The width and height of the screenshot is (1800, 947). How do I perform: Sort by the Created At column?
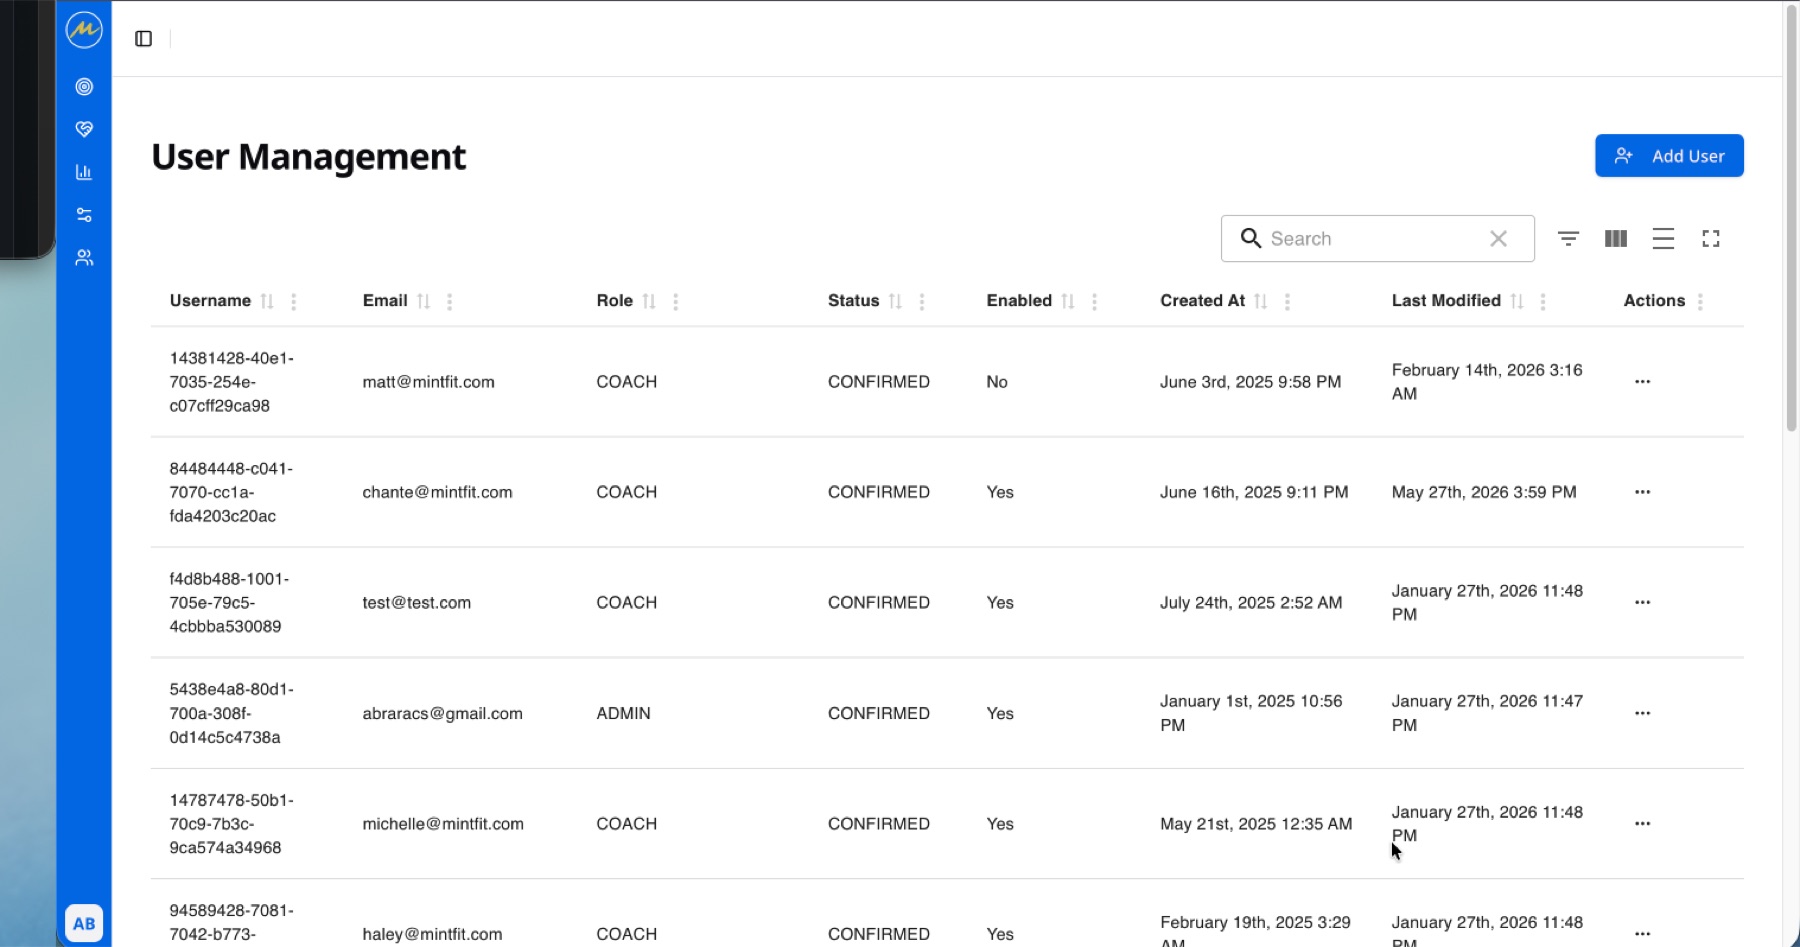point(1260,301)
